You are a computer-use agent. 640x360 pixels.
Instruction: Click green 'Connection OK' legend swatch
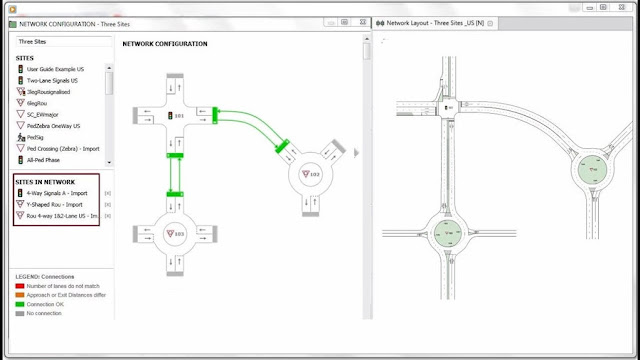[x=20, y=304]
